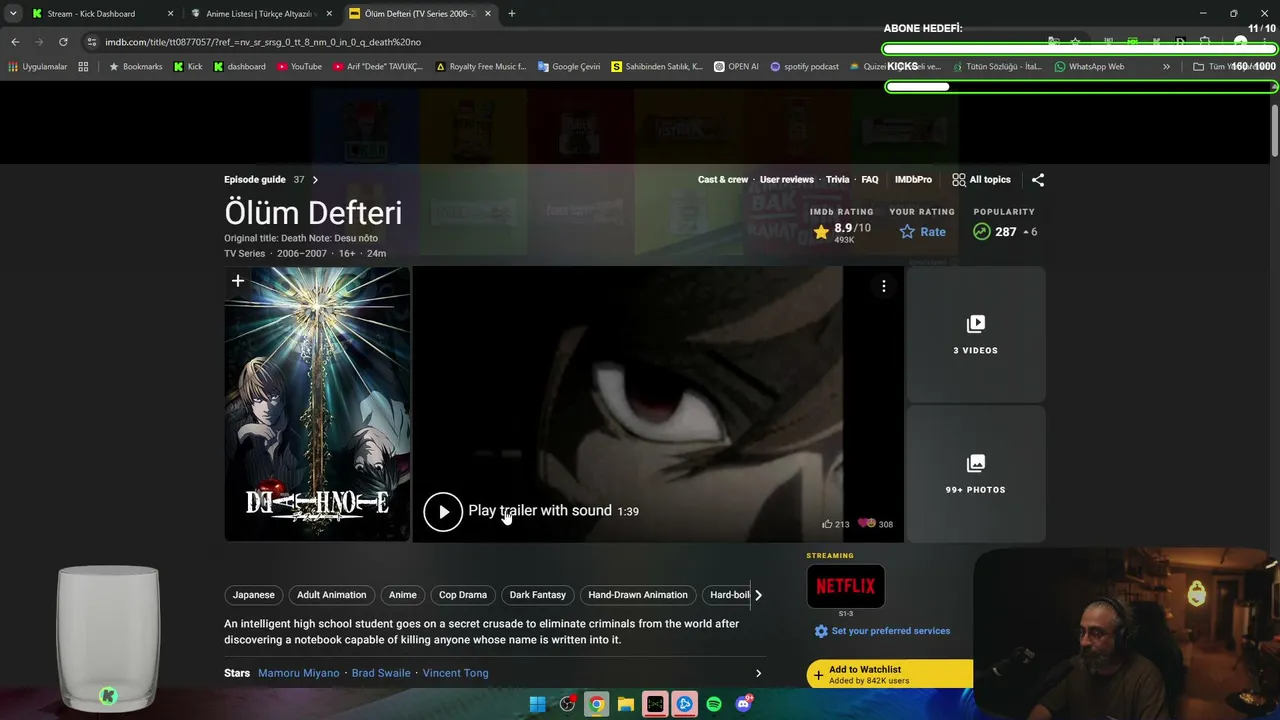1280x720 pixels.
Task: Open the Trivia page
Action: coord(838,180)
